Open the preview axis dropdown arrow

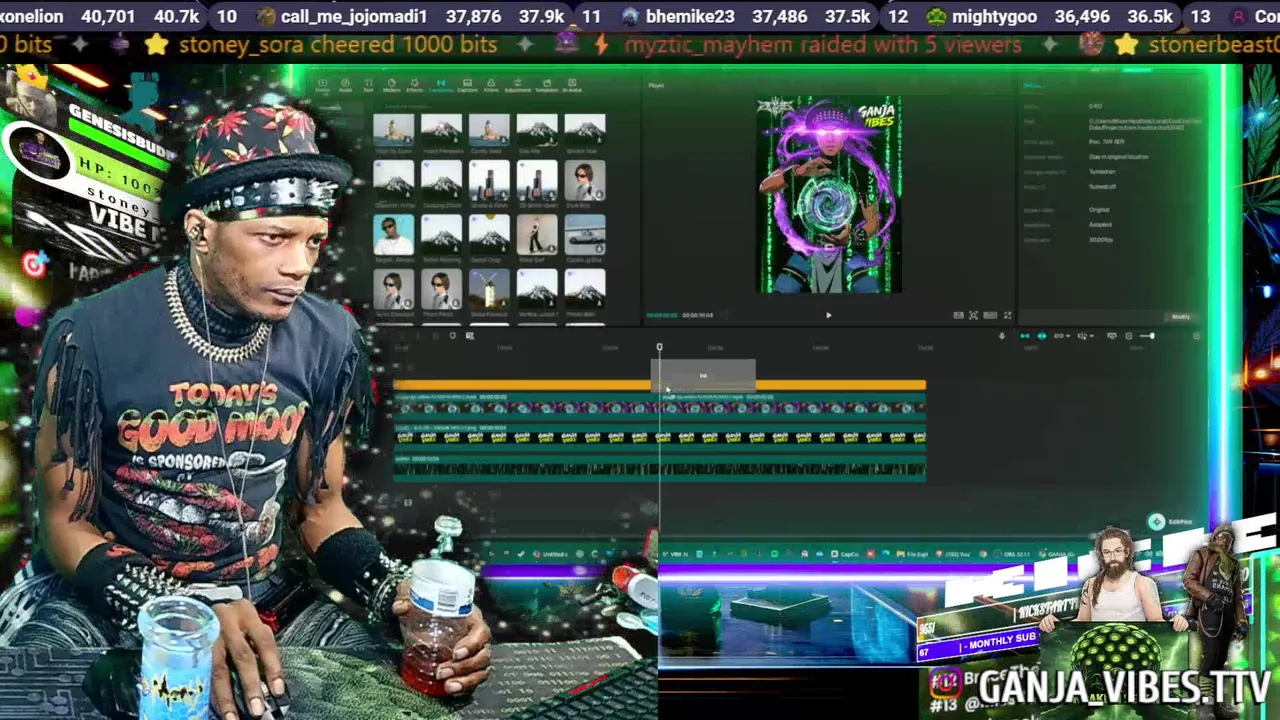1092,336
